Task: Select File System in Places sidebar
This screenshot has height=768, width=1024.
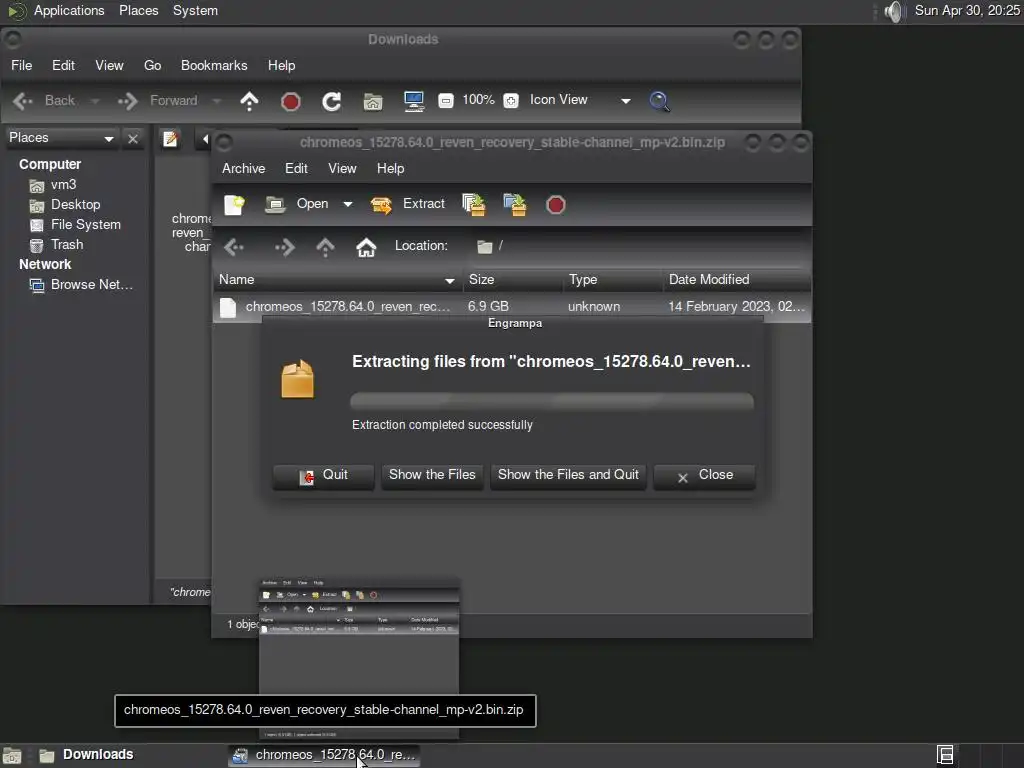Action: pos(76,225)
